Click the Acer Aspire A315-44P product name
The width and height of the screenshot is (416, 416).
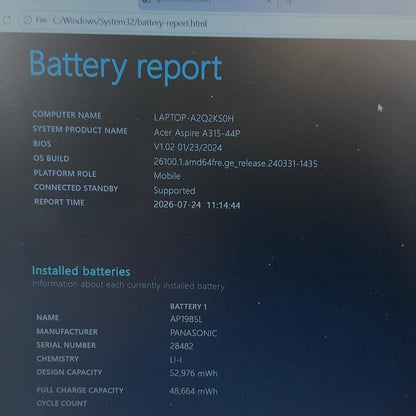click(x=197, y=133)
